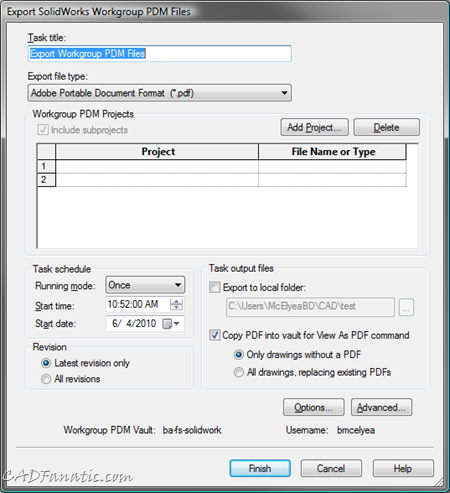Select the Project column header
The height and width of the screenshot is (493, 450).
(x=157, y=152)
